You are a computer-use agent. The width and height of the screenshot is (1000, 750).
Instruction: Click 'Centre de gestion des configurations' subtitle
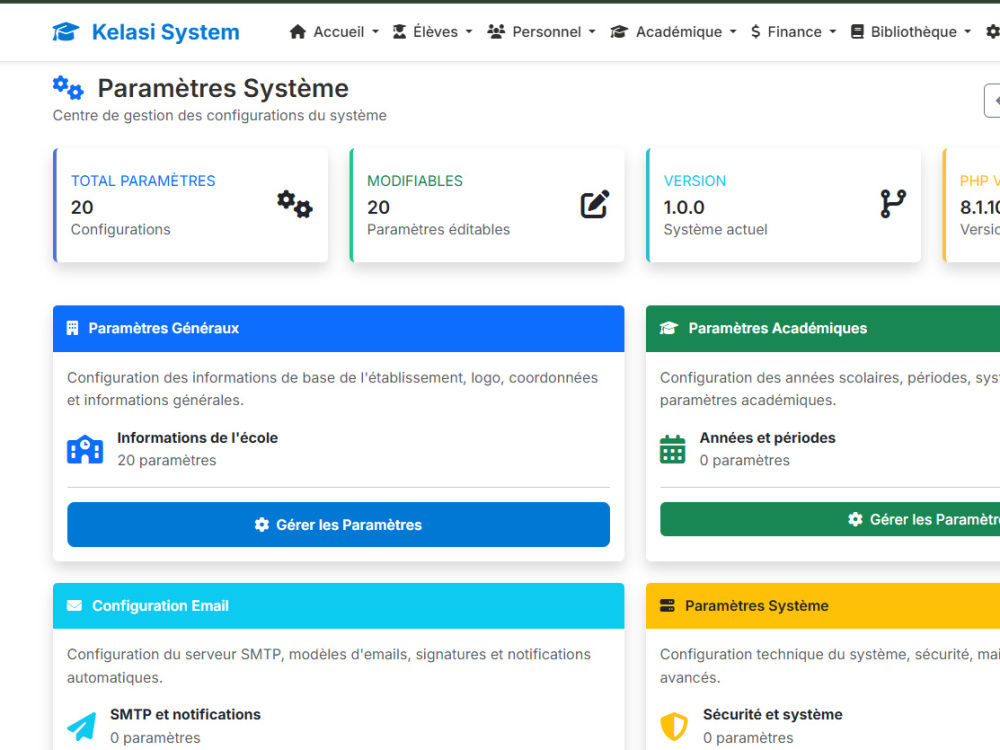coord(219,115)
